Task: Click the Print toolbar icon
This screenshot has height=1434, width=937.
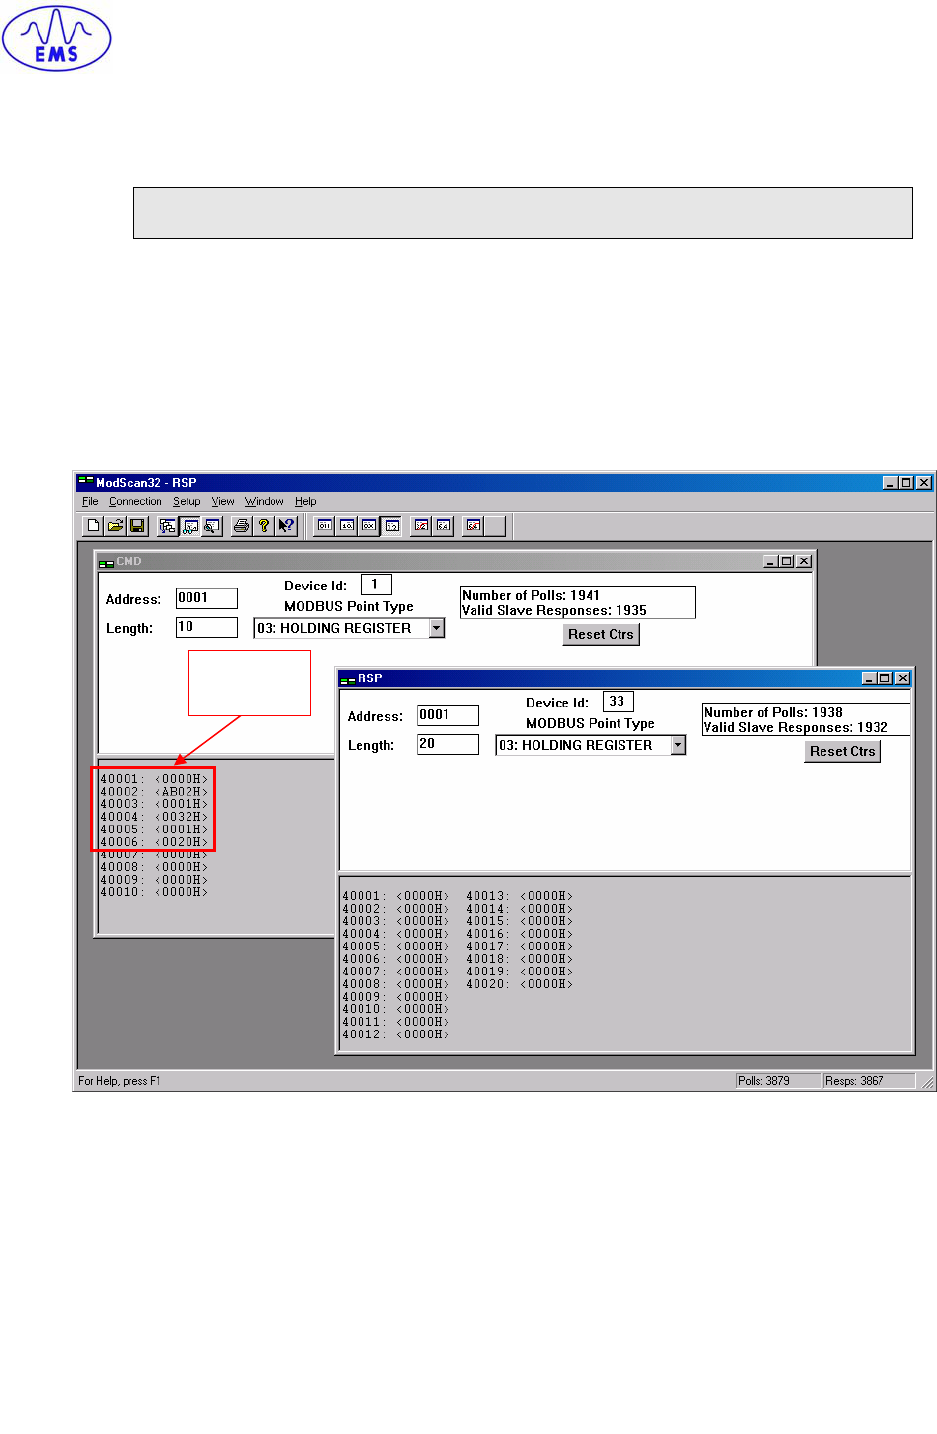Action: (241, 525)
